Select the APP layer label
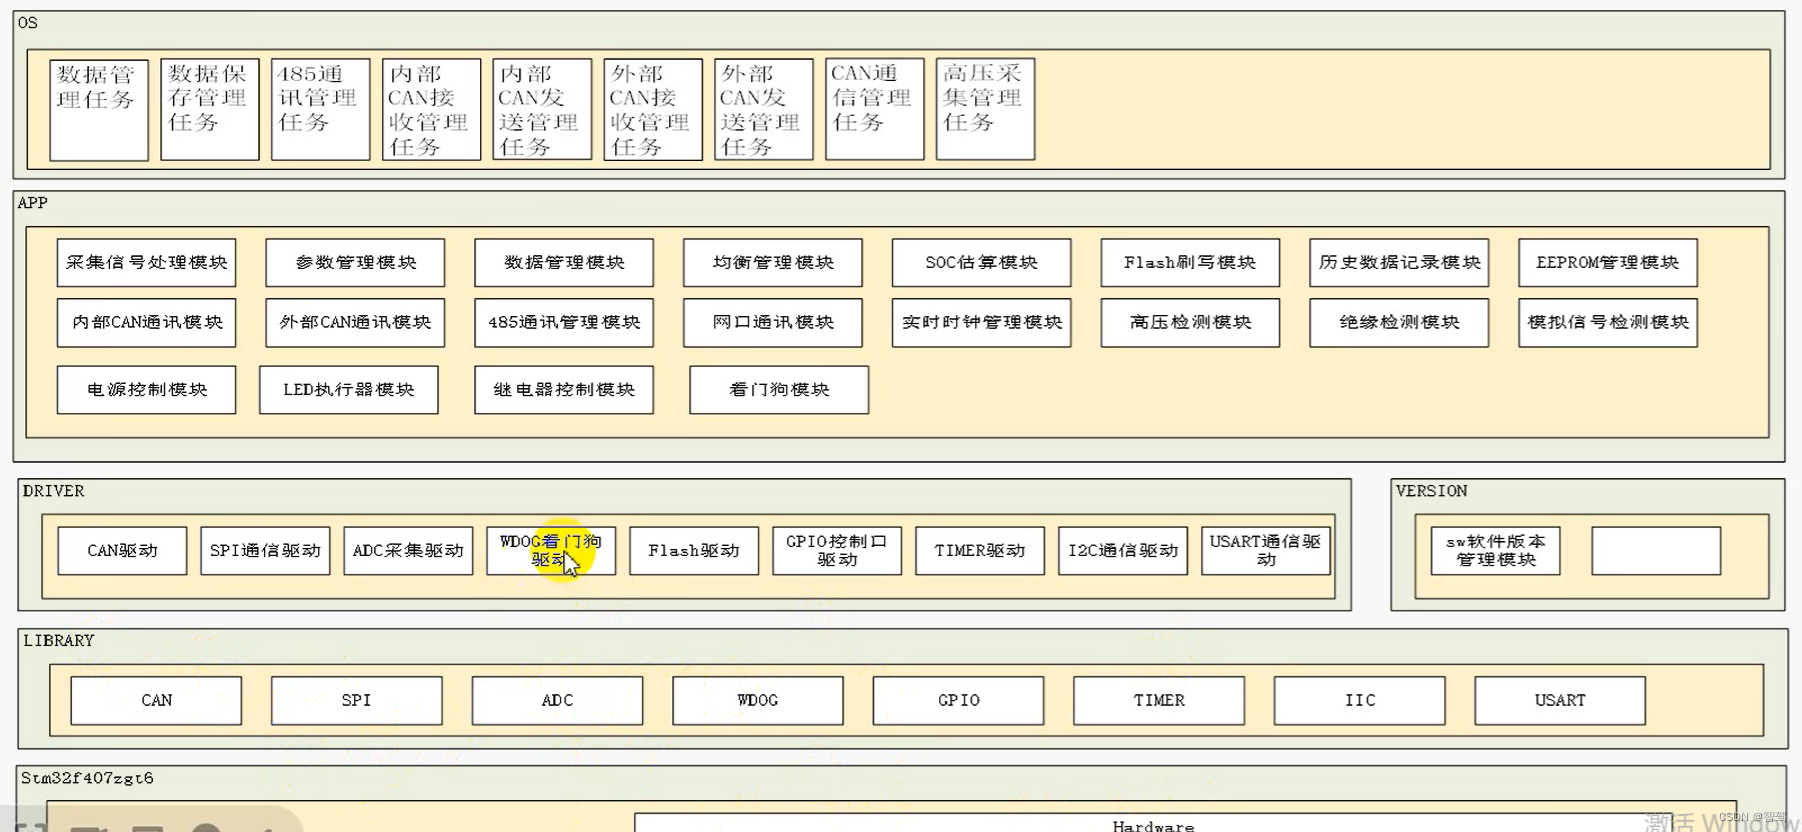The image size is (1802, 832). 33,203
